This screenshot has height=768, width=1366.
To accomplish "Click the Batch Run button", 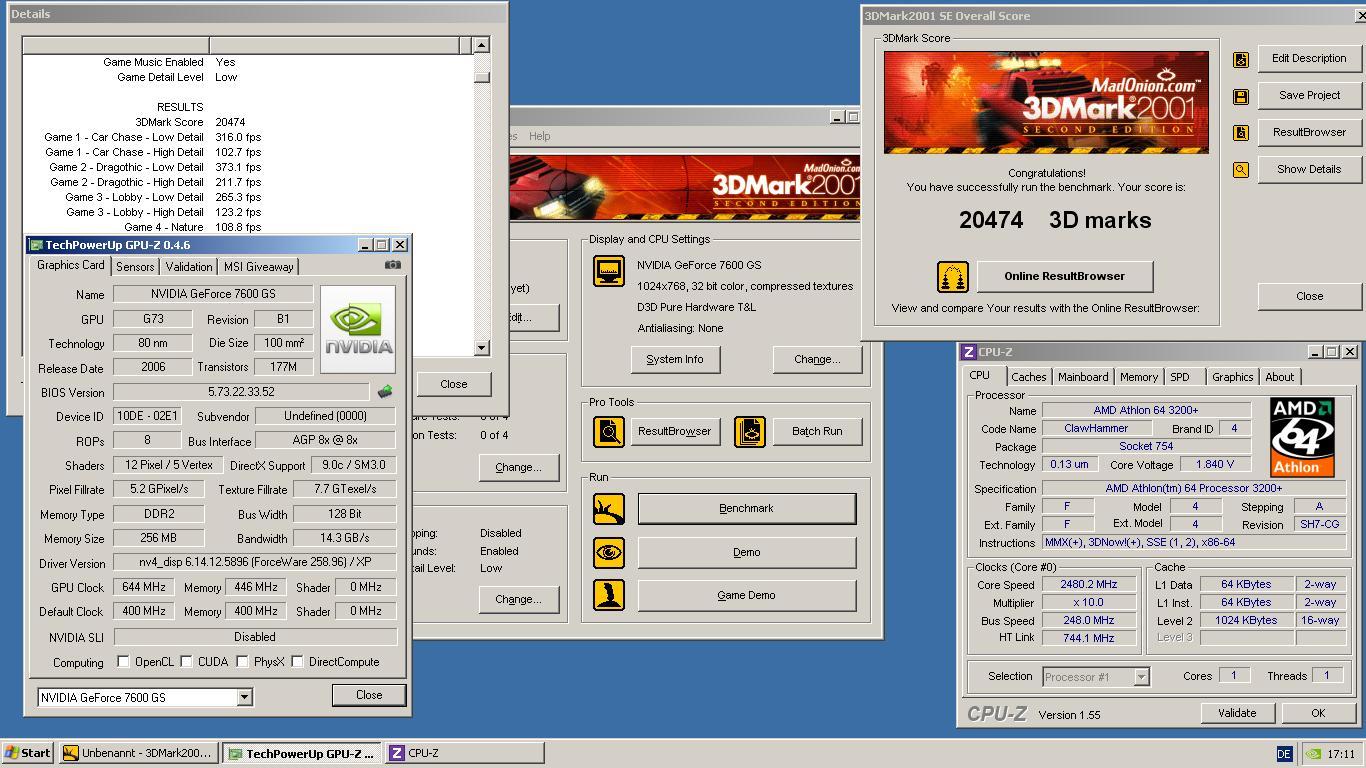I will coord(817,431).
